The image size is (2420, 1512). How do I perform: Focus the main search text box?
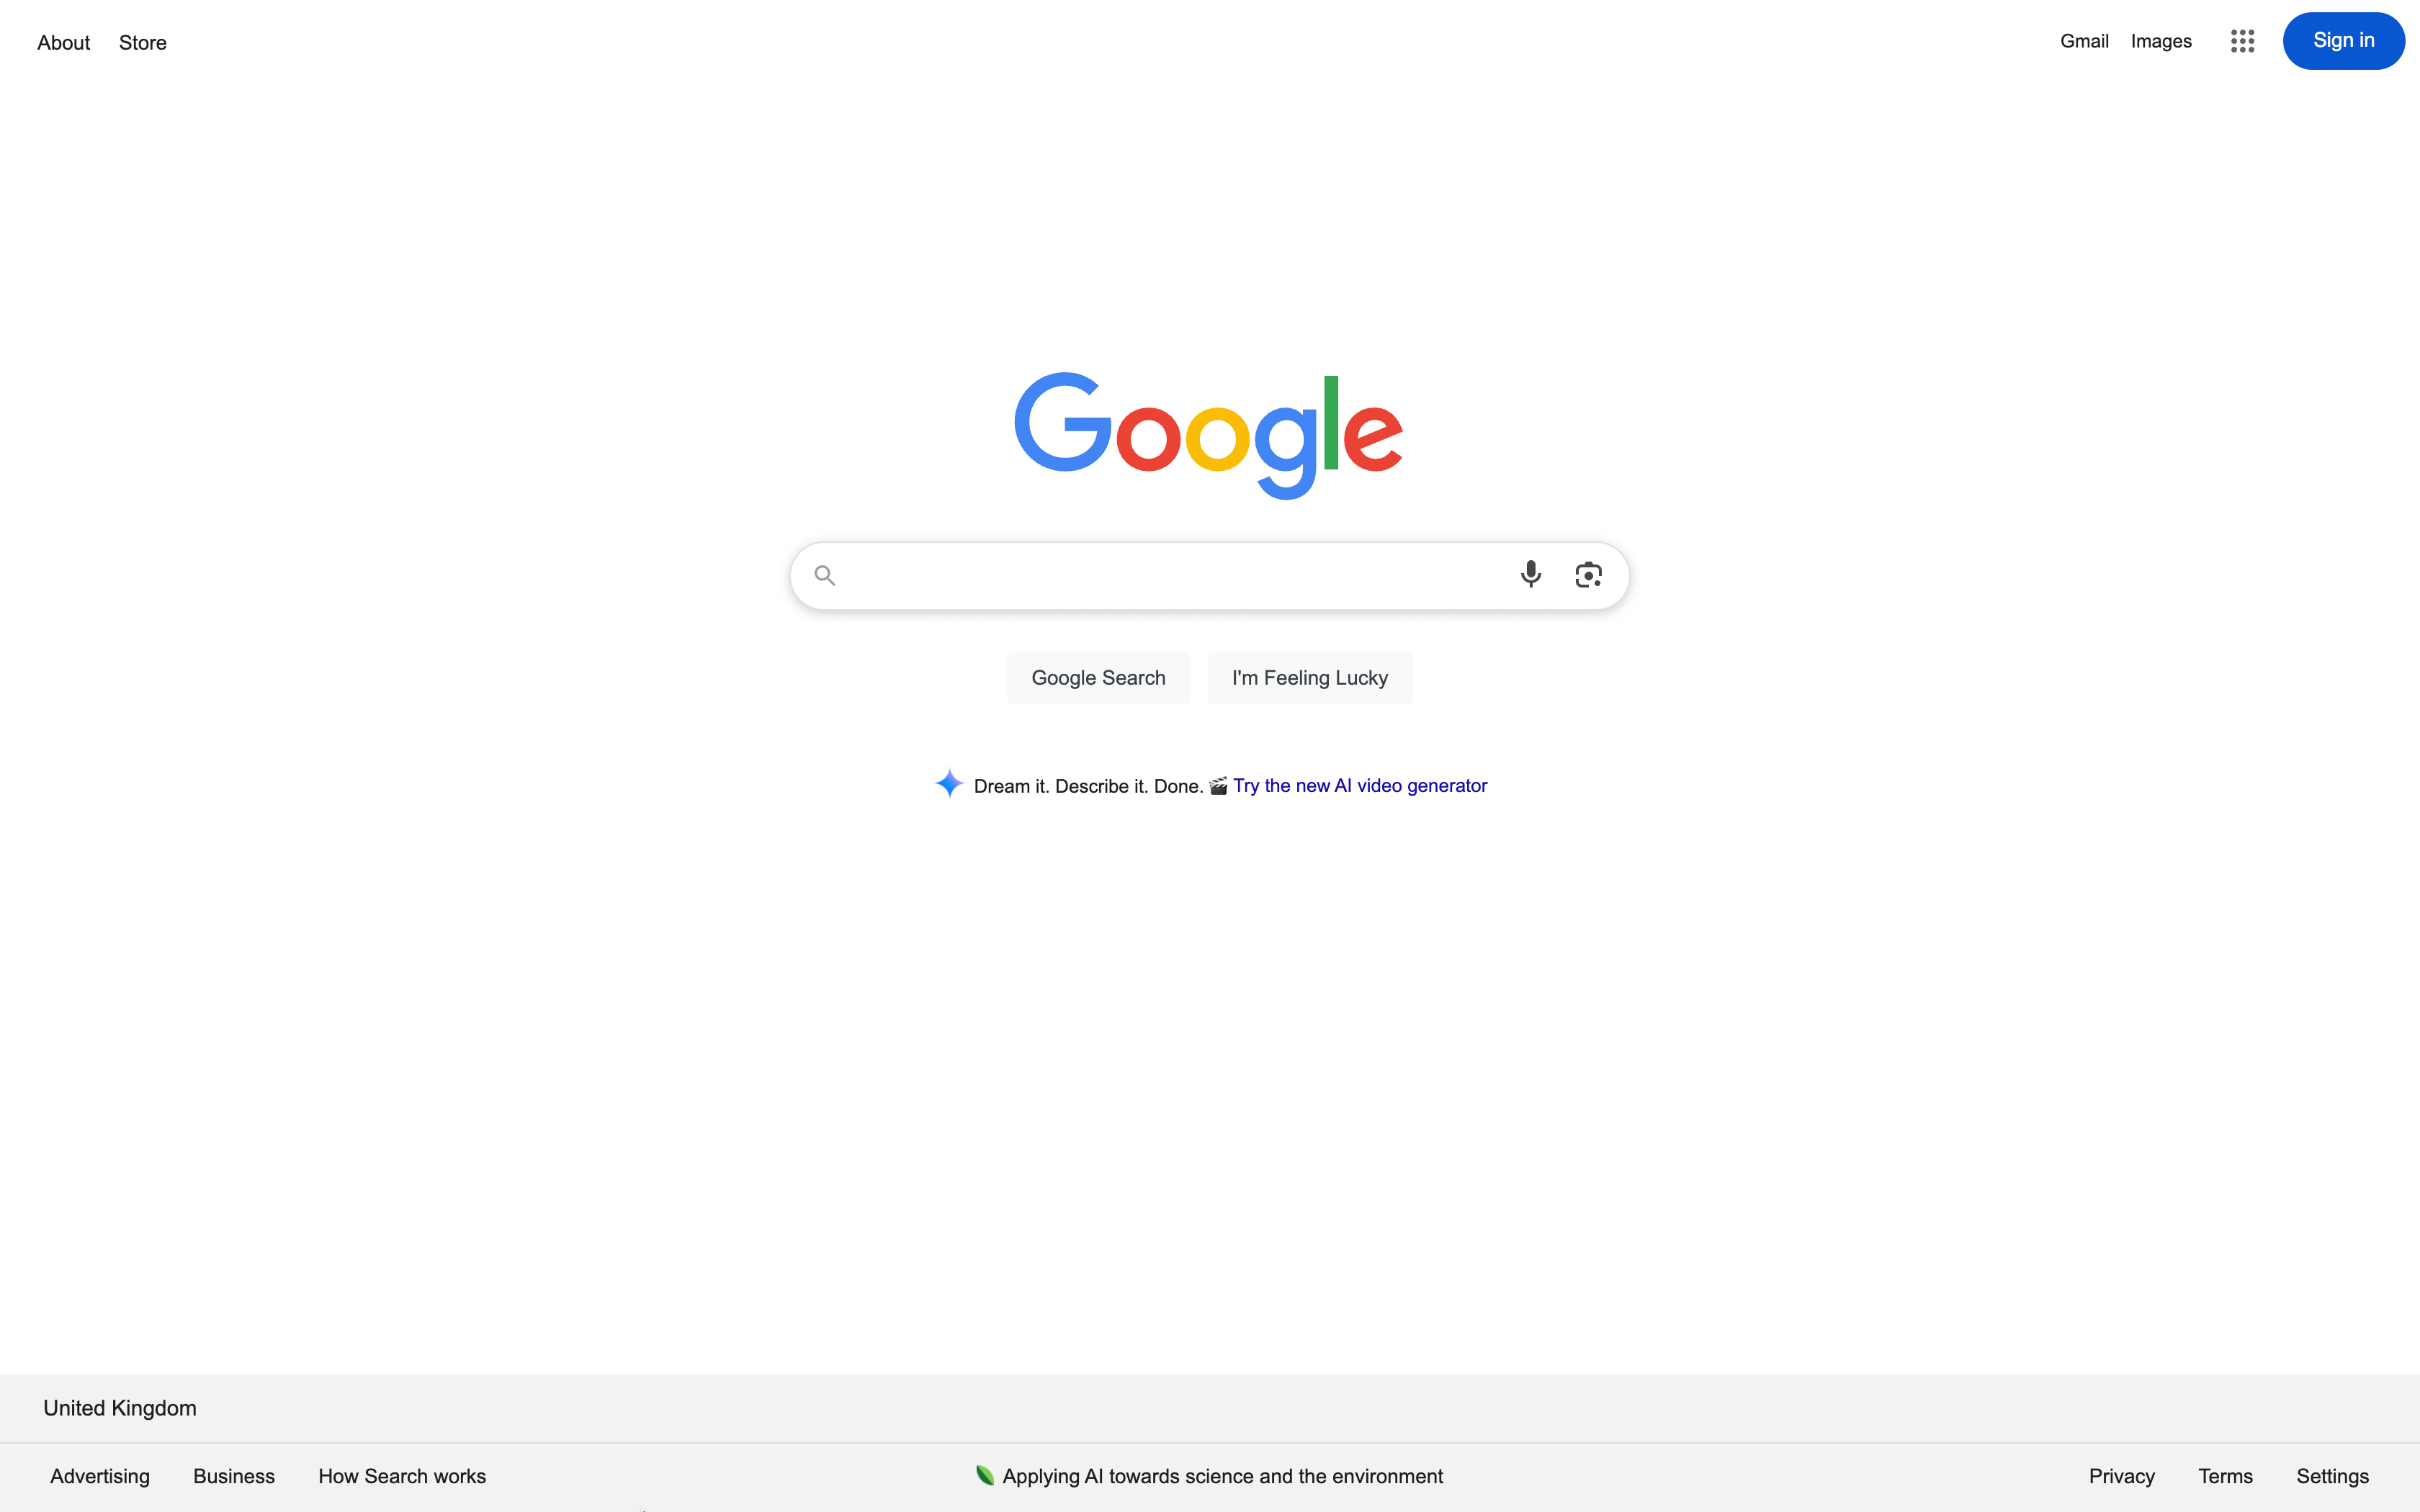(1175, 575)
